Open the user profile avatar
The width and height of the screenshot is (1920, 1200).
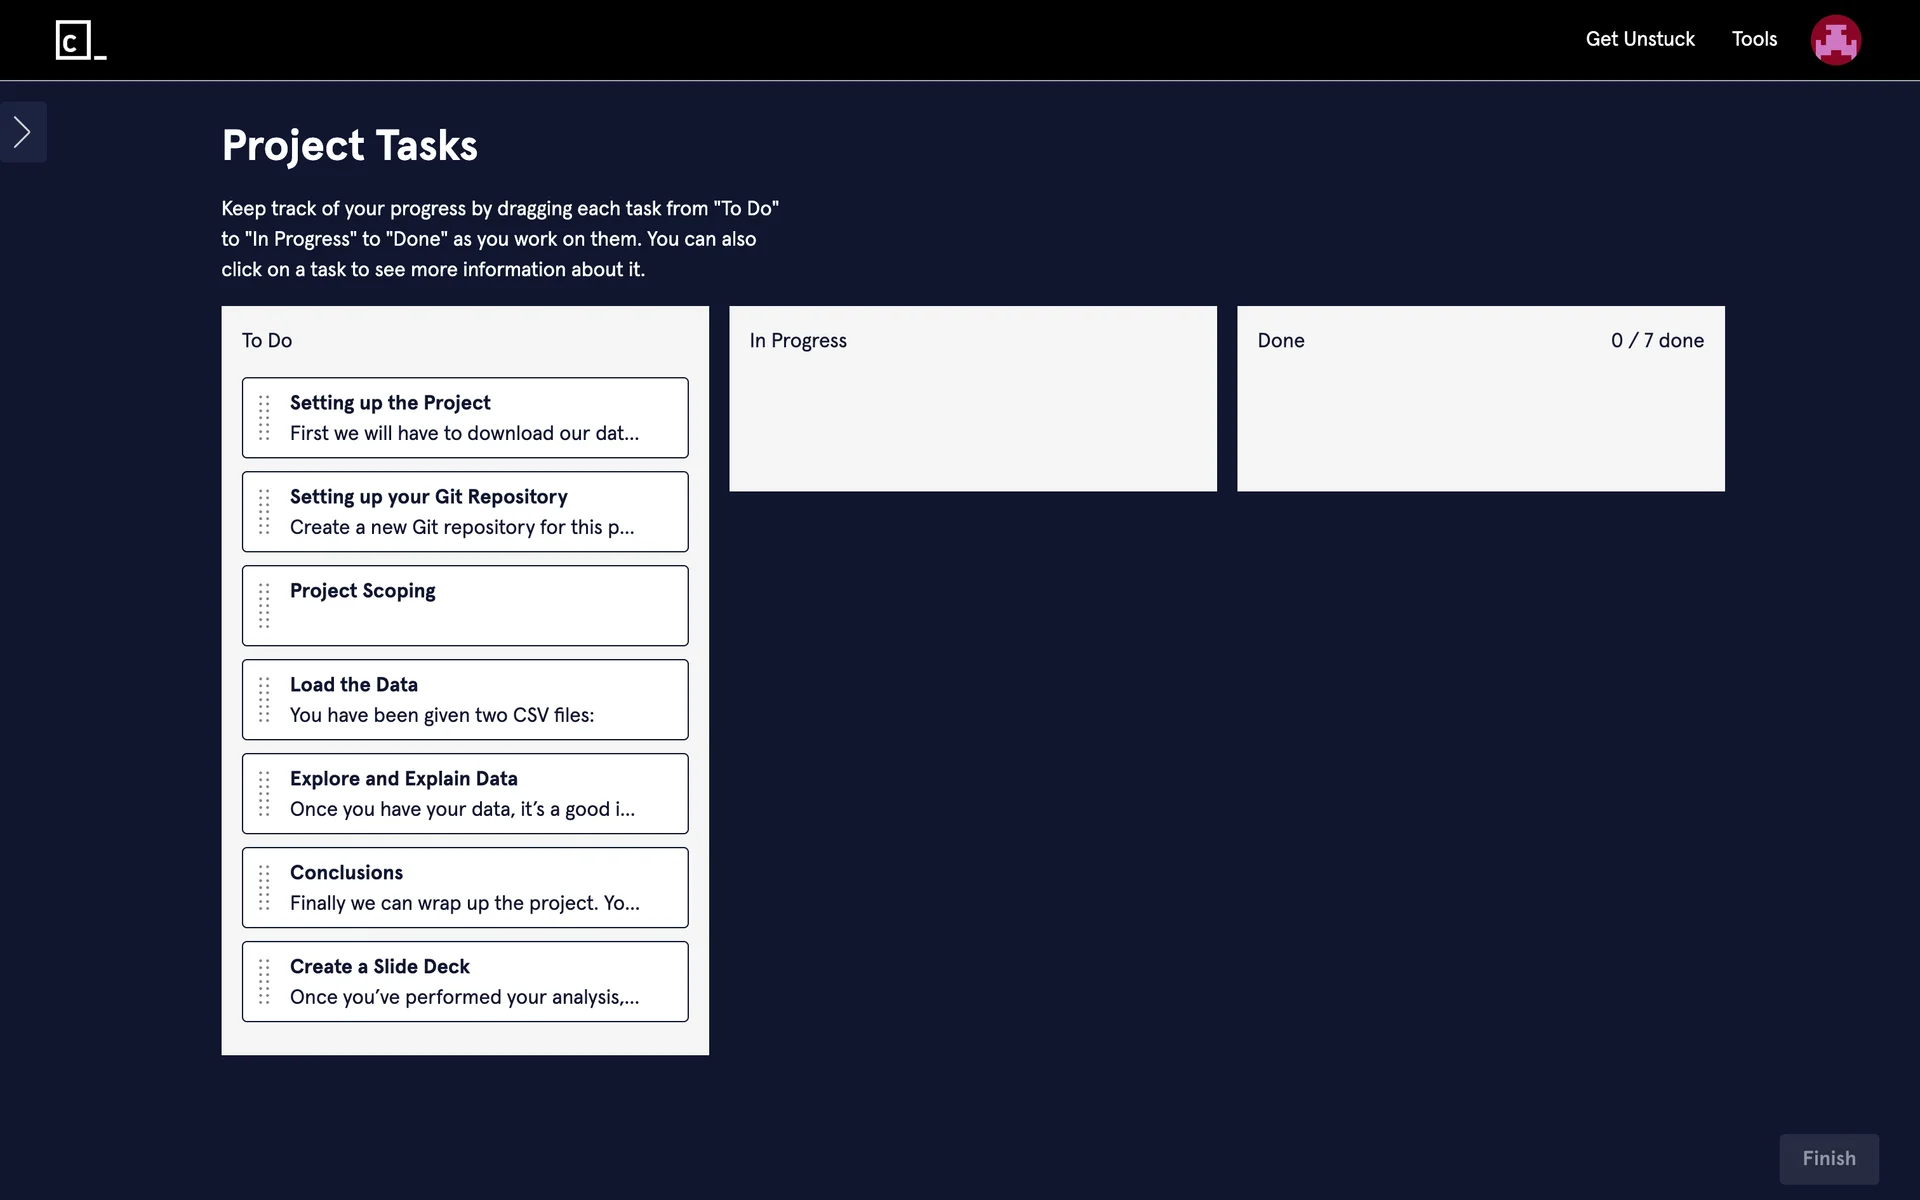pos(1835,40)
